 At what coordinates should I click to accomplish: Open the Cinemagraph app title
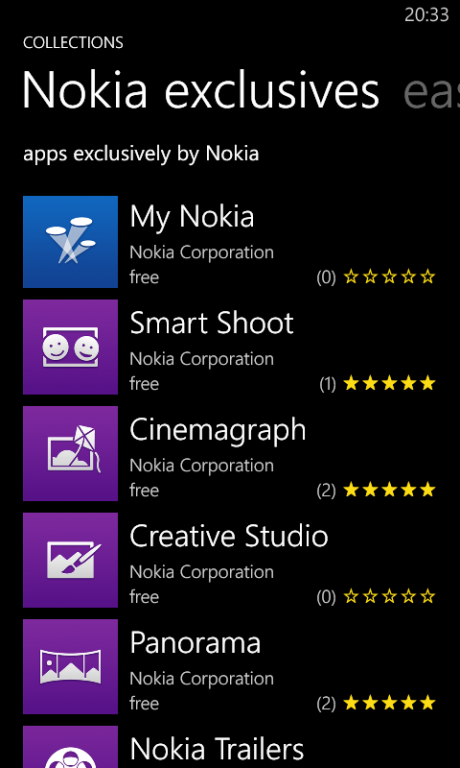point(218,430)
